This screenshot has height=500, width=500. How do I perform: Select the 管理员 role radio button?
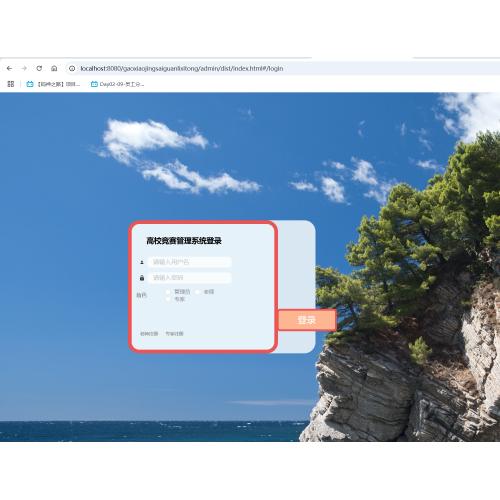pos(168,292)
